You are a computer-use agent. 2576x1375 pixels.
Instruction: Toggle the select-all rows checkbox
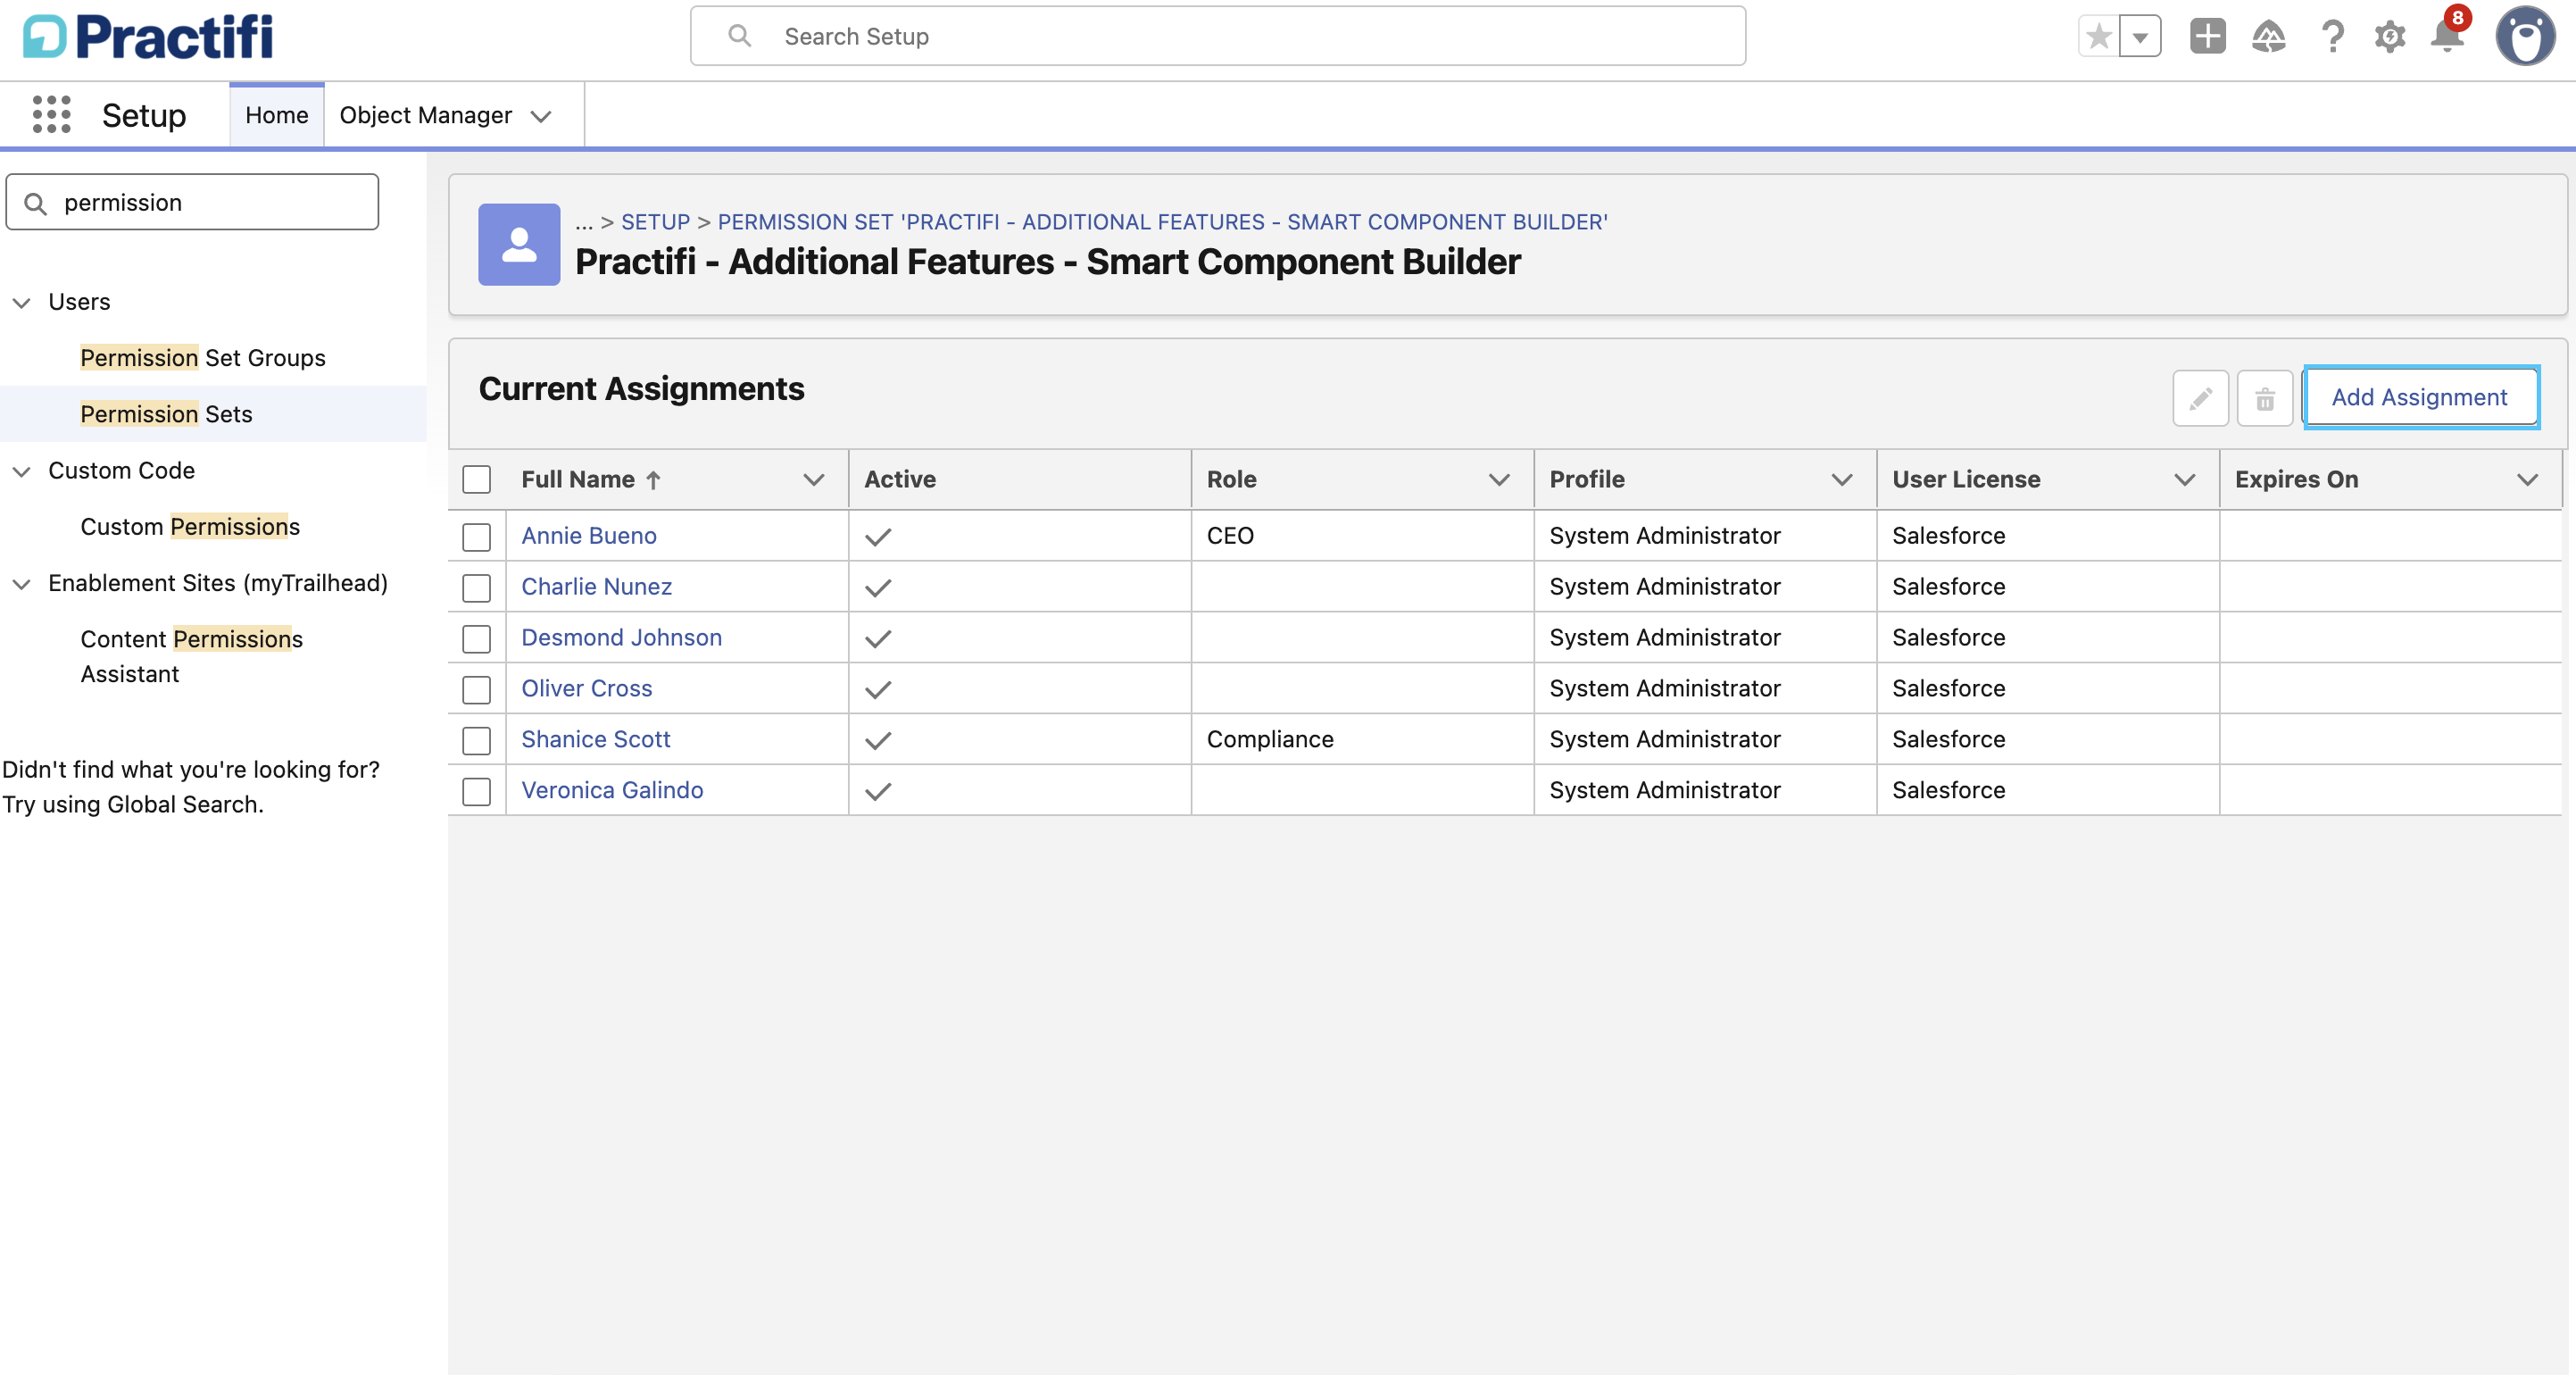click(476, 480)
